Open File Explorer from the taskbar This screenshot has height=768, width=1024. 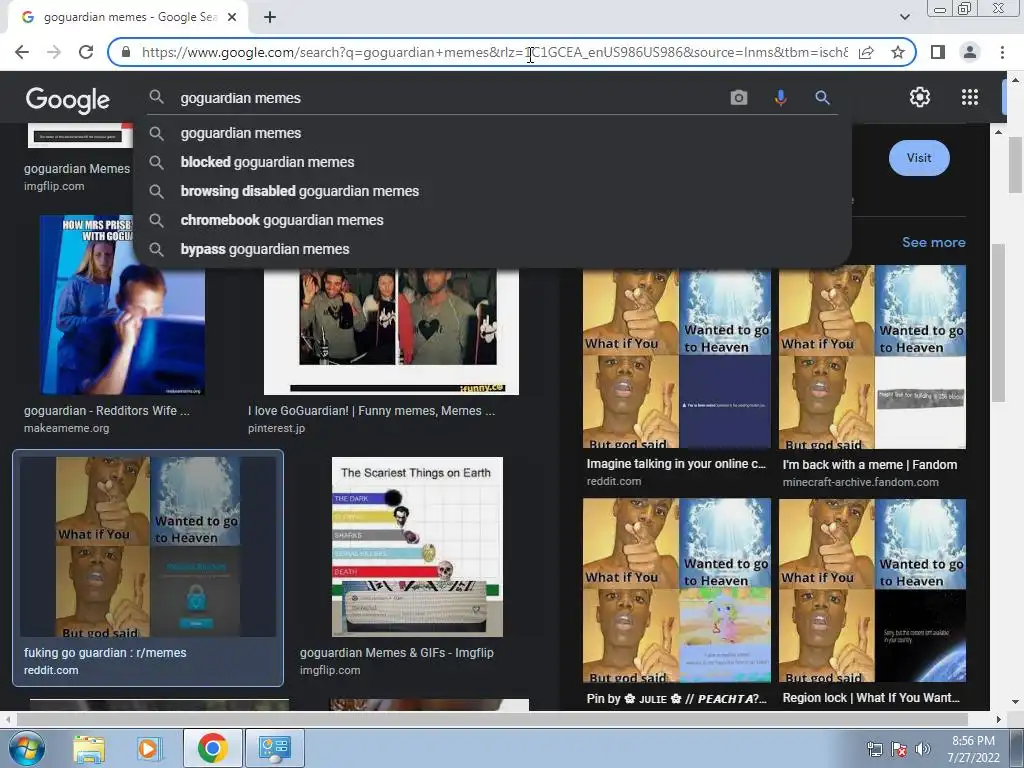(x=89, y=748)
